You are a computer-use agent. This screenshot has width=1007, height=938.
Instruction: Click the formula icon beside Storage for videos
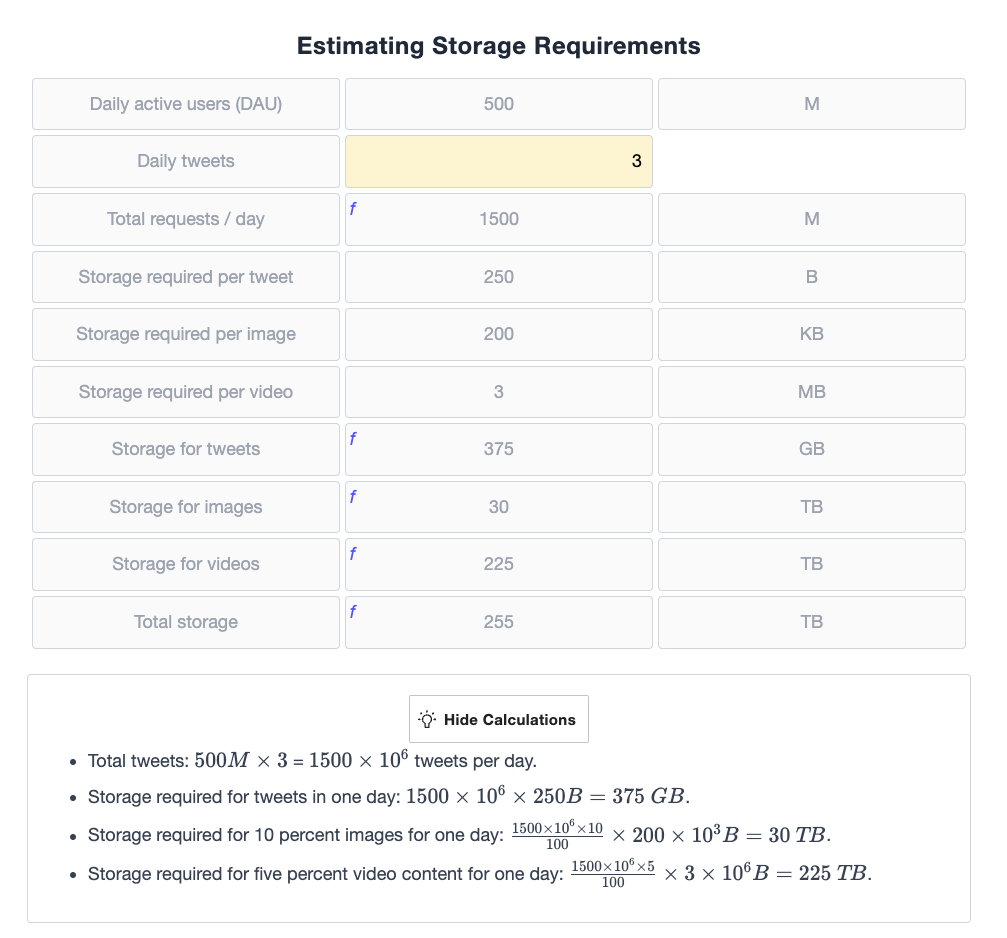point(353,553)
